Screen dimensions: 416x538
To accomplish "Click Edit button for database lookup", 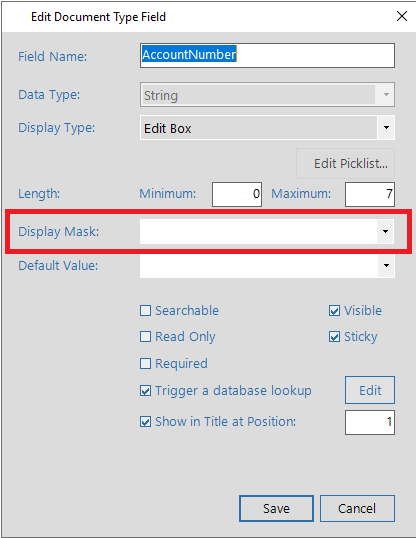I will (x=370, y=390).
